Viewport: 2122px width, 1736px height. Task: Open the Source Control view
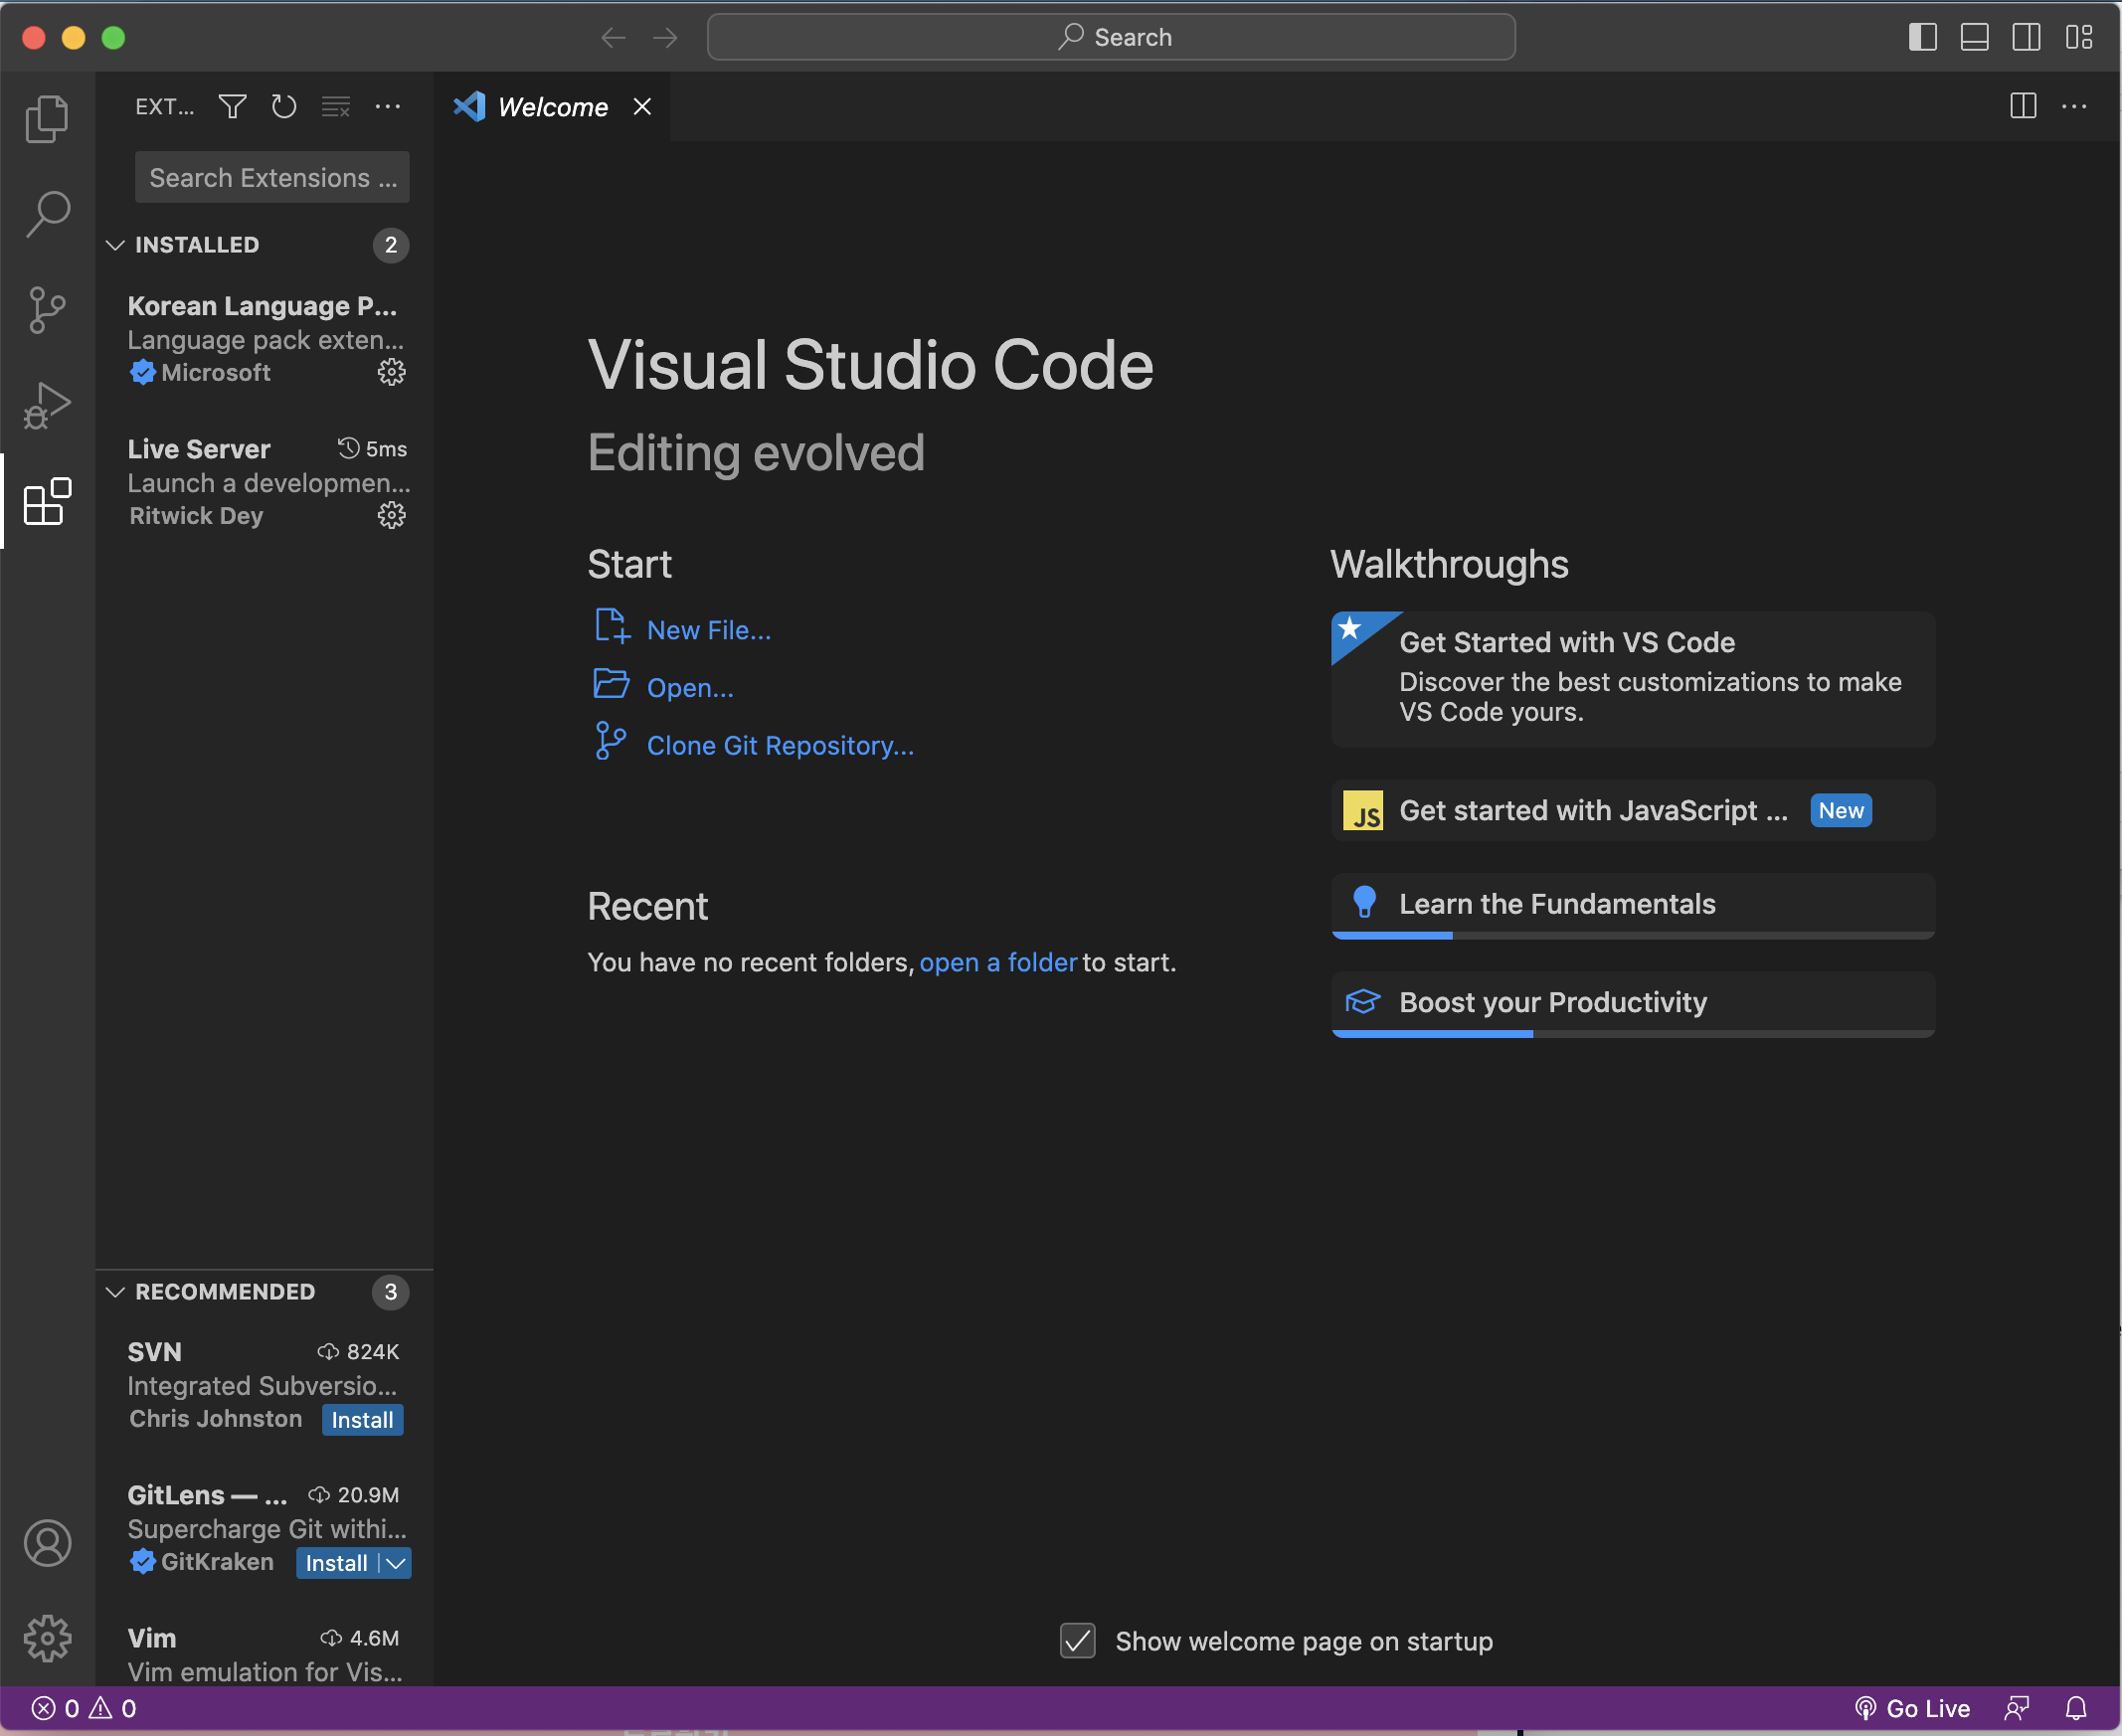tap(47, 310)
